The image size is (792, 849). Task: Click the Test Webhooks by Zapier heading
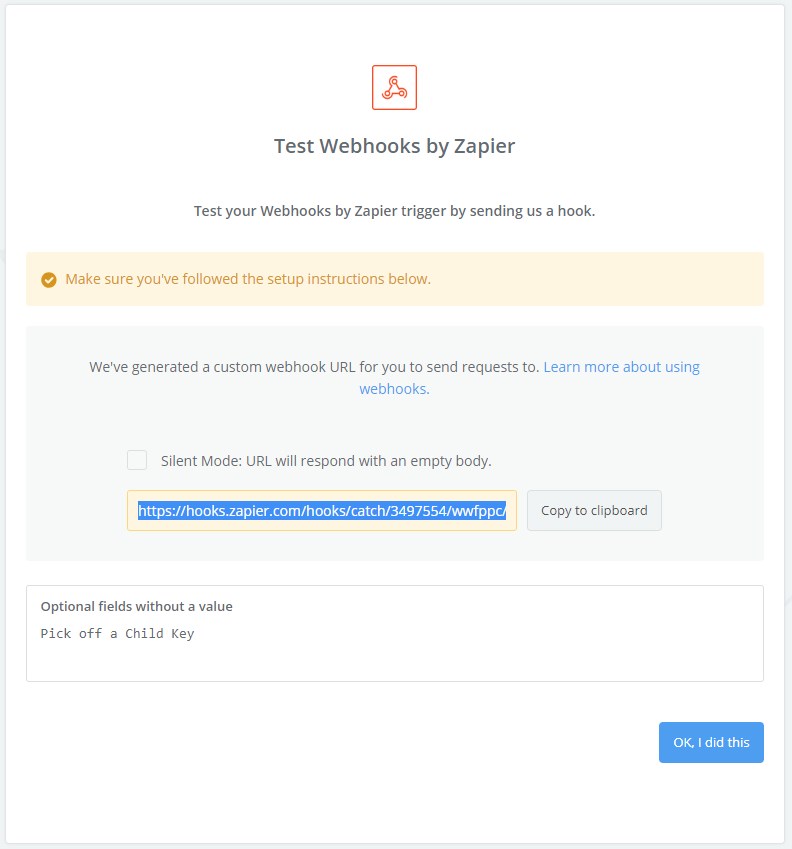click(x=394, y=146)
